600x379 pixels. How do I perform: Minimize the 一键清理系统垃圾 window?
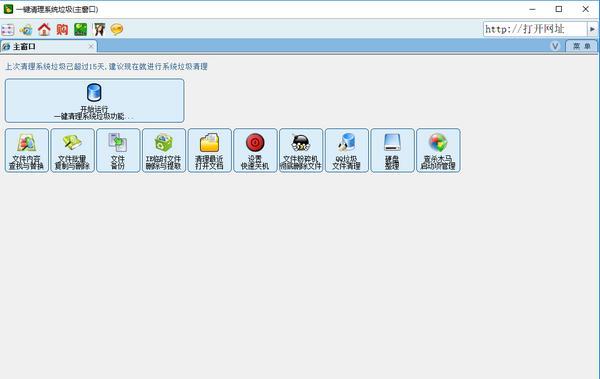[x=532, y=9]
